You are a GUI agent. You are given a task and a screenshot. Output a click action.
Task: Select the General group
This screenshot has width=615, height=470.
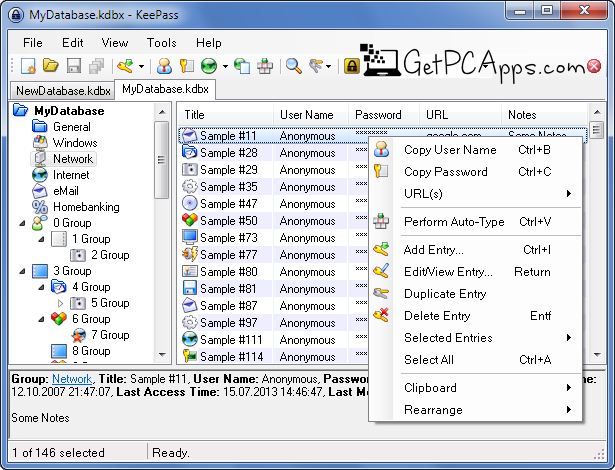pos(72,127)
